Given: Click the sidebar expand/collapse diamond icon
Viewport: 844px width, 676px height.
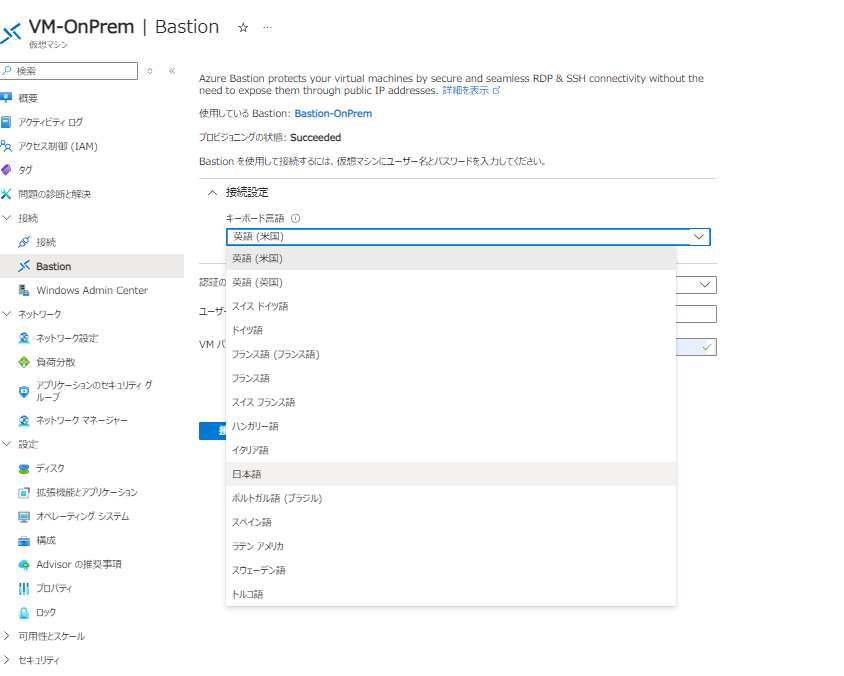Looking at the screenshot, I should click(x=150, y=71).
